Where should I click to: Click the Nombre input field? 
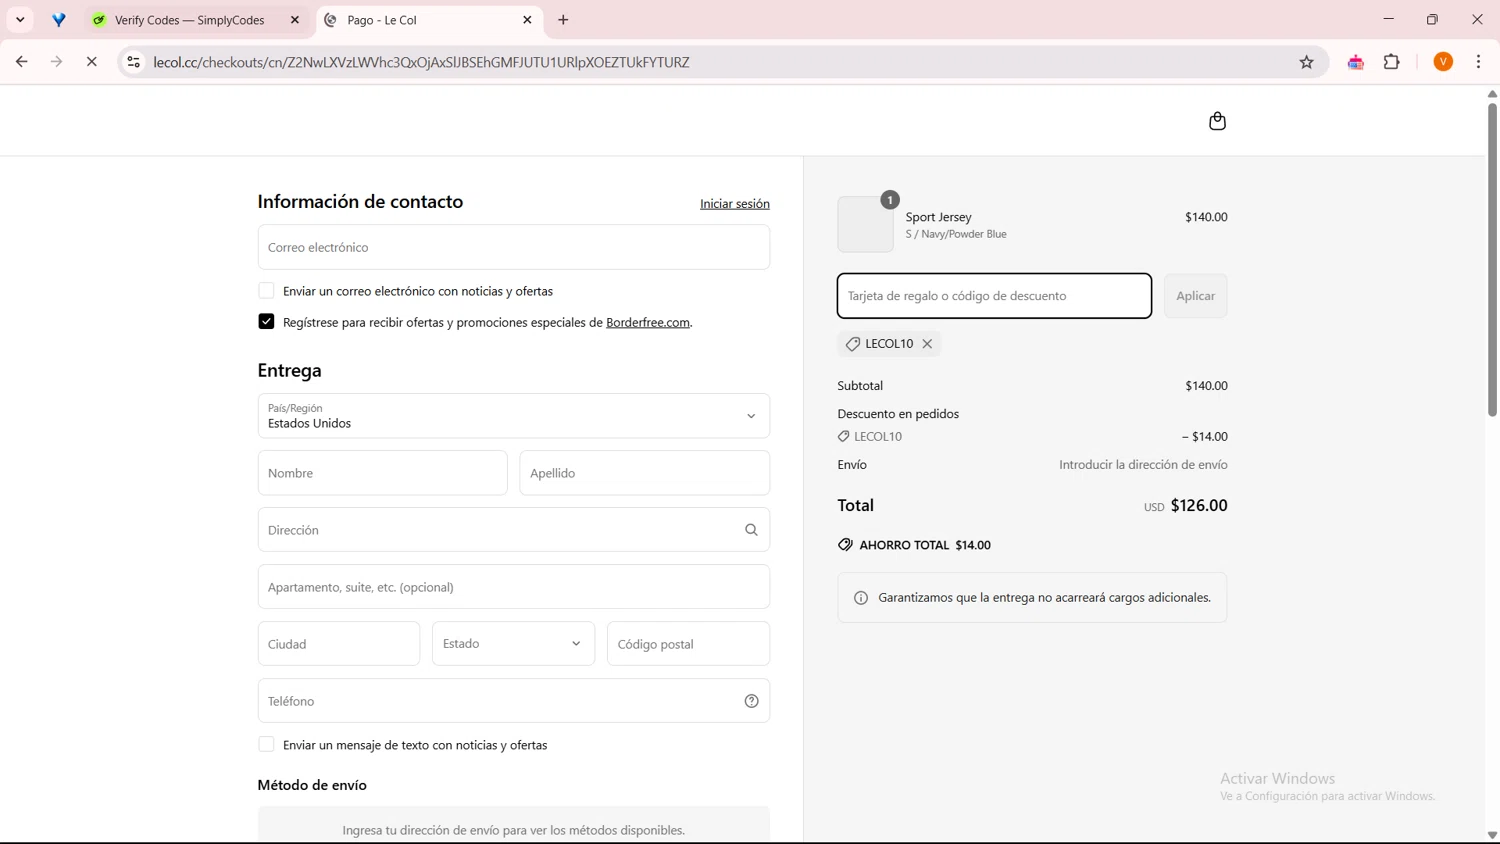coord(383,473)
